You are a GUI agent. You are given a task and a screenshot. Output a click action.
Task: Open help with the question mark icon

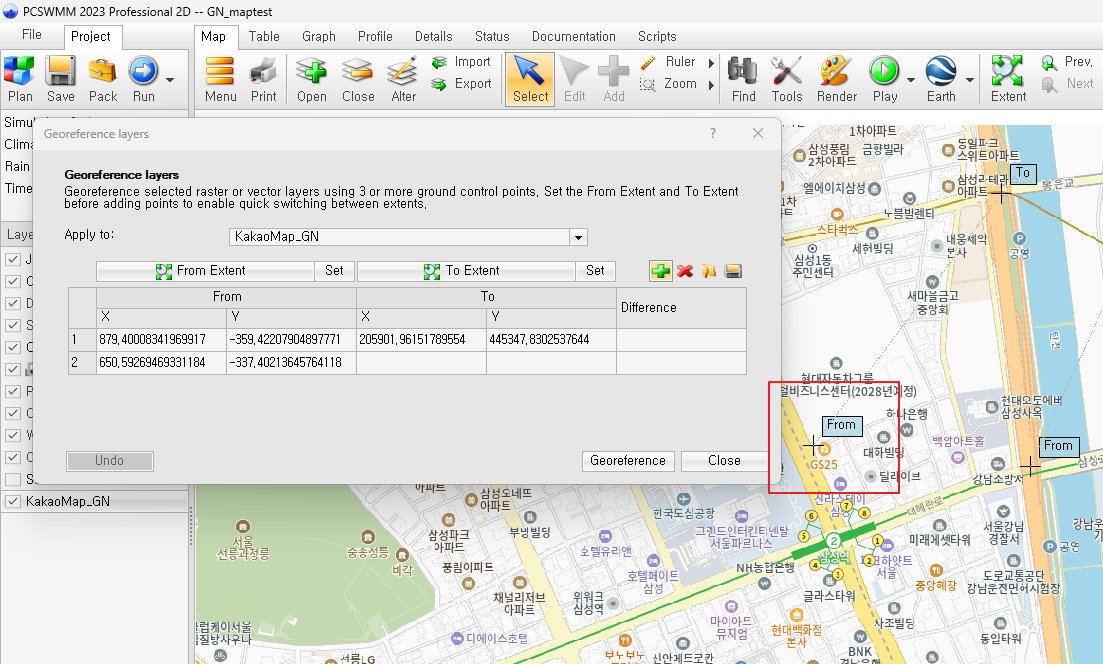pyautogui.click(x=713, y=133)
